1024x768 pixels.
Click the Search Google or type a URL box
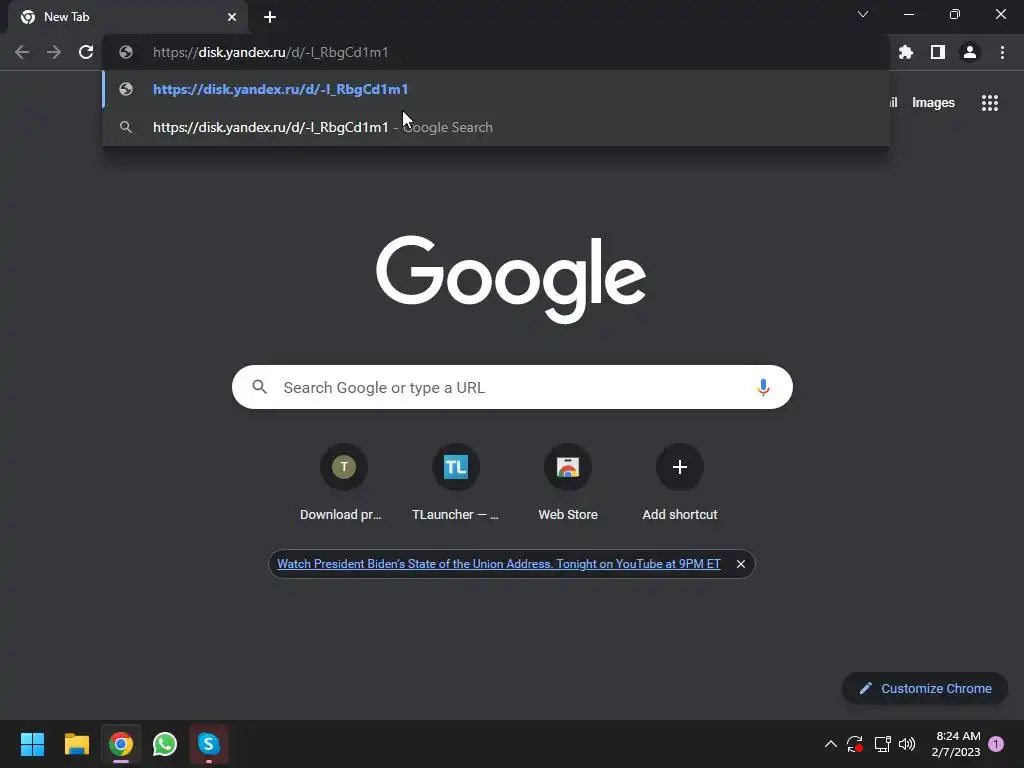click(x=512, y=387)
